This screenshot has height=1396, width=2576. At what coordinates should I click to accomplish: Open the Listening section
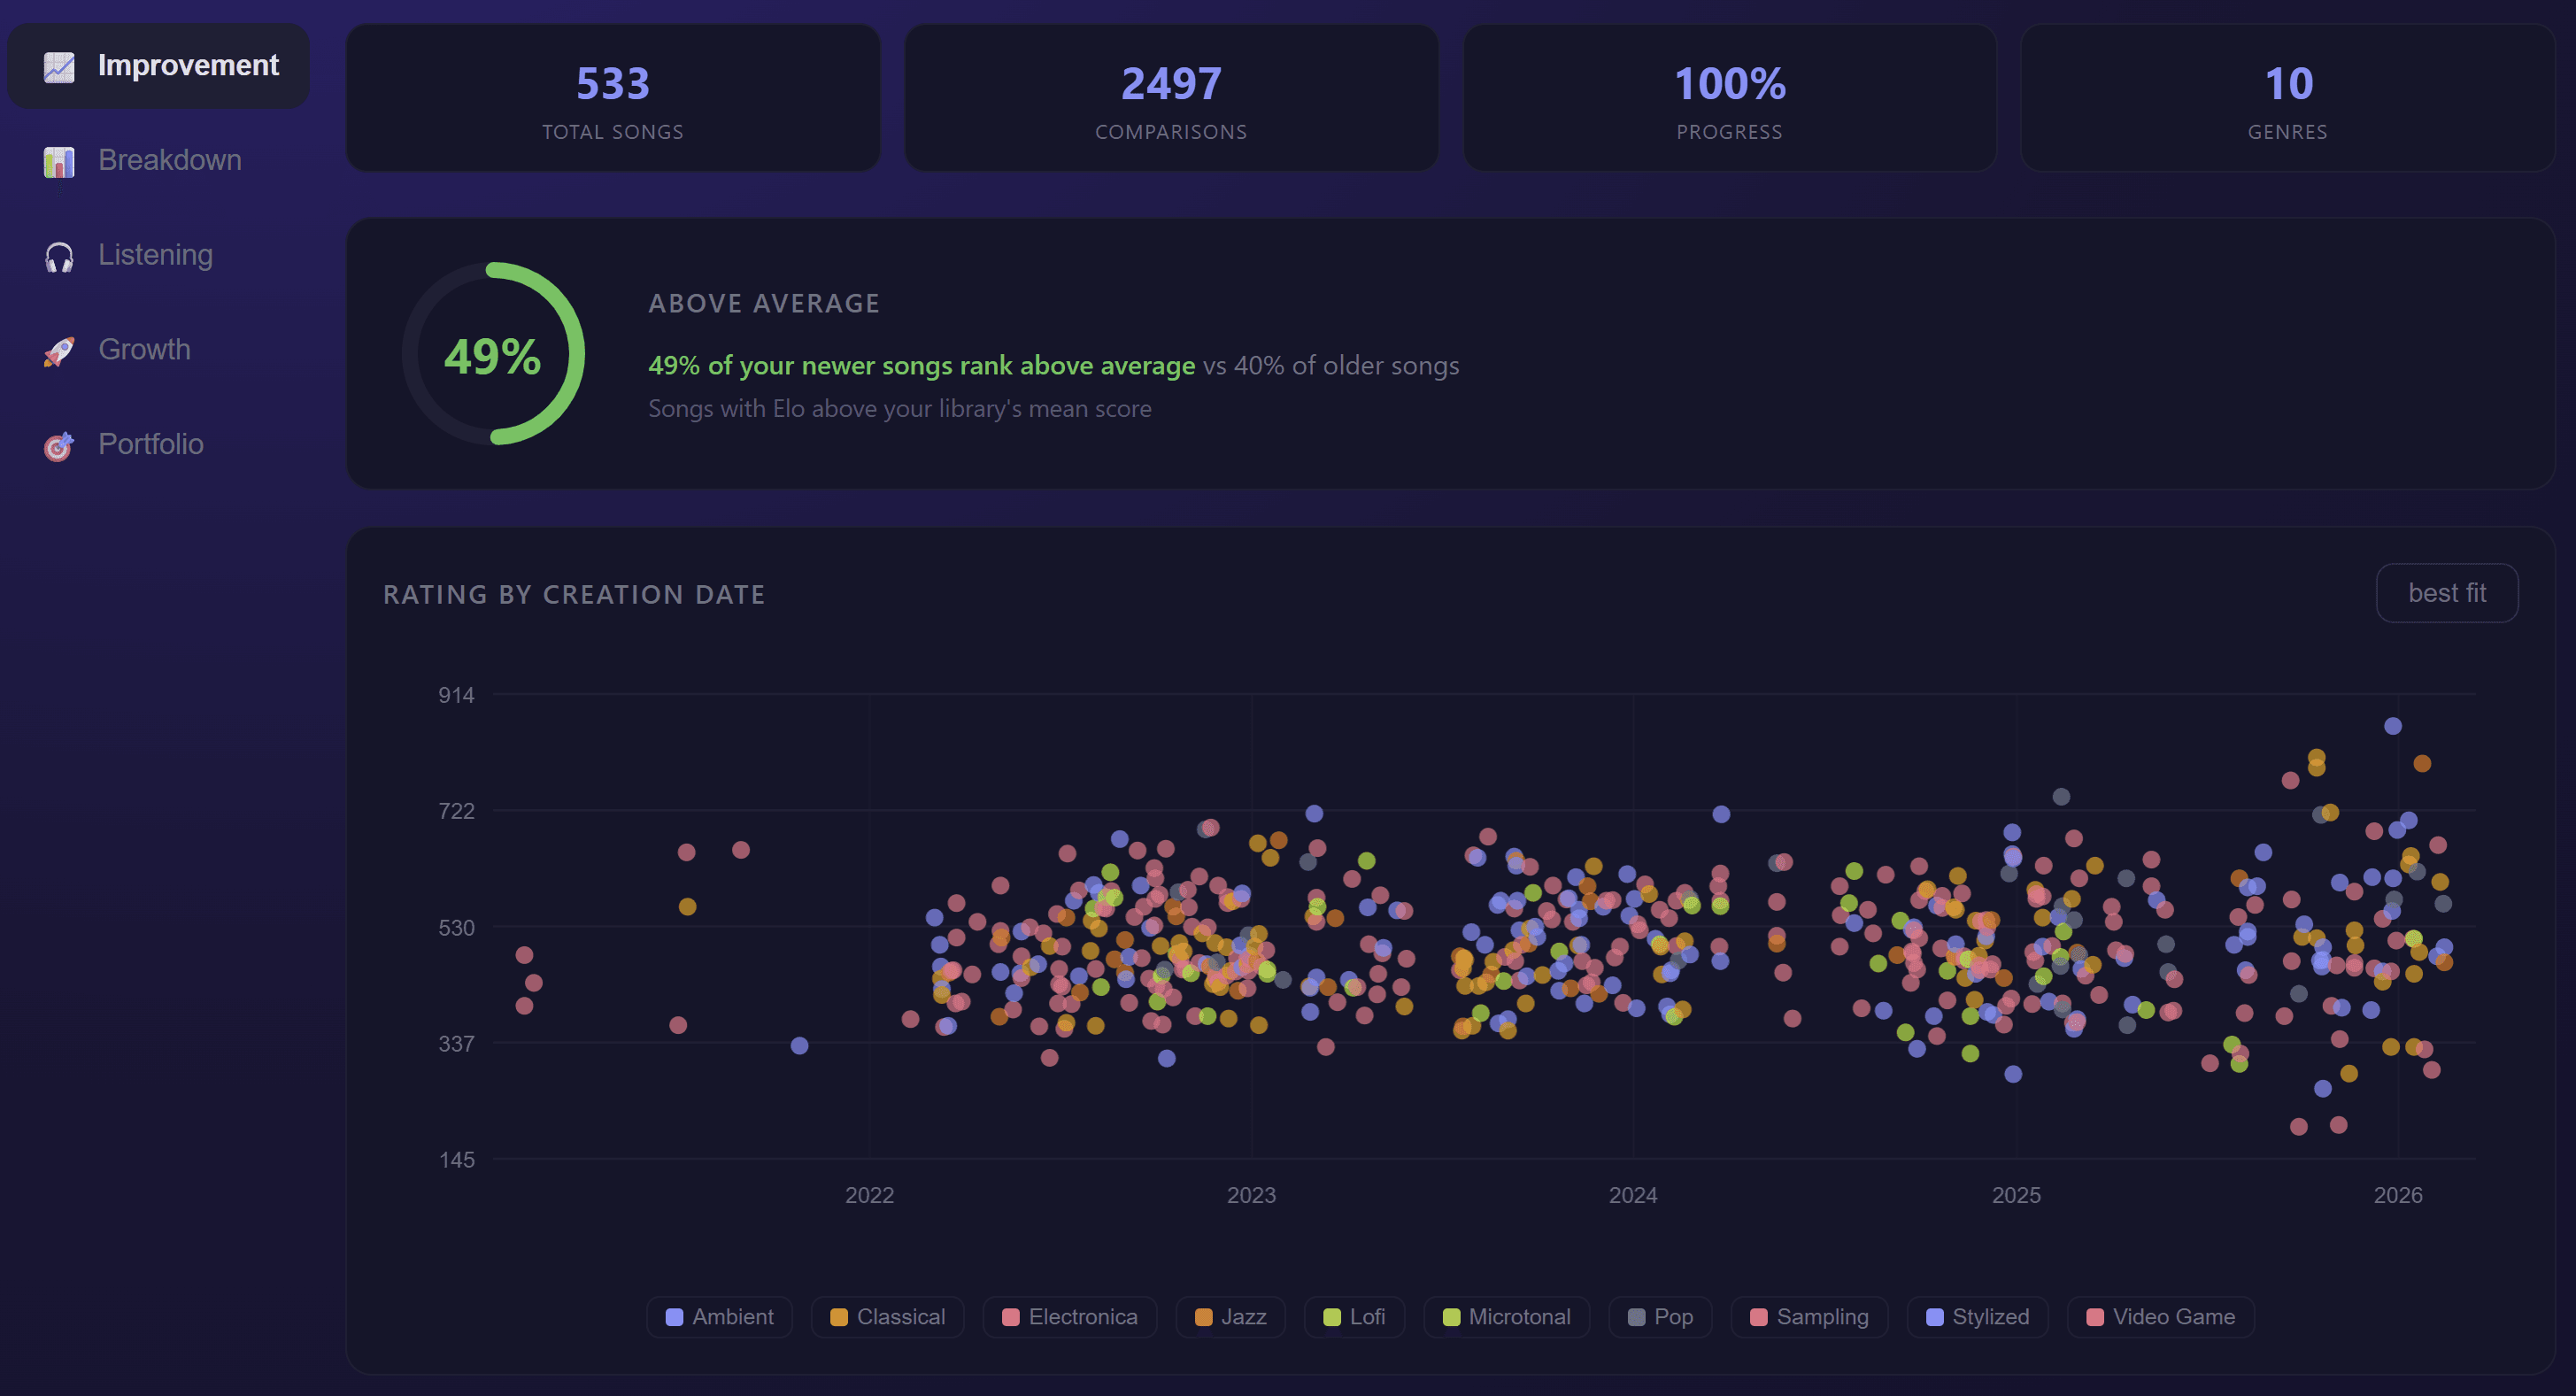coord(155,255)
